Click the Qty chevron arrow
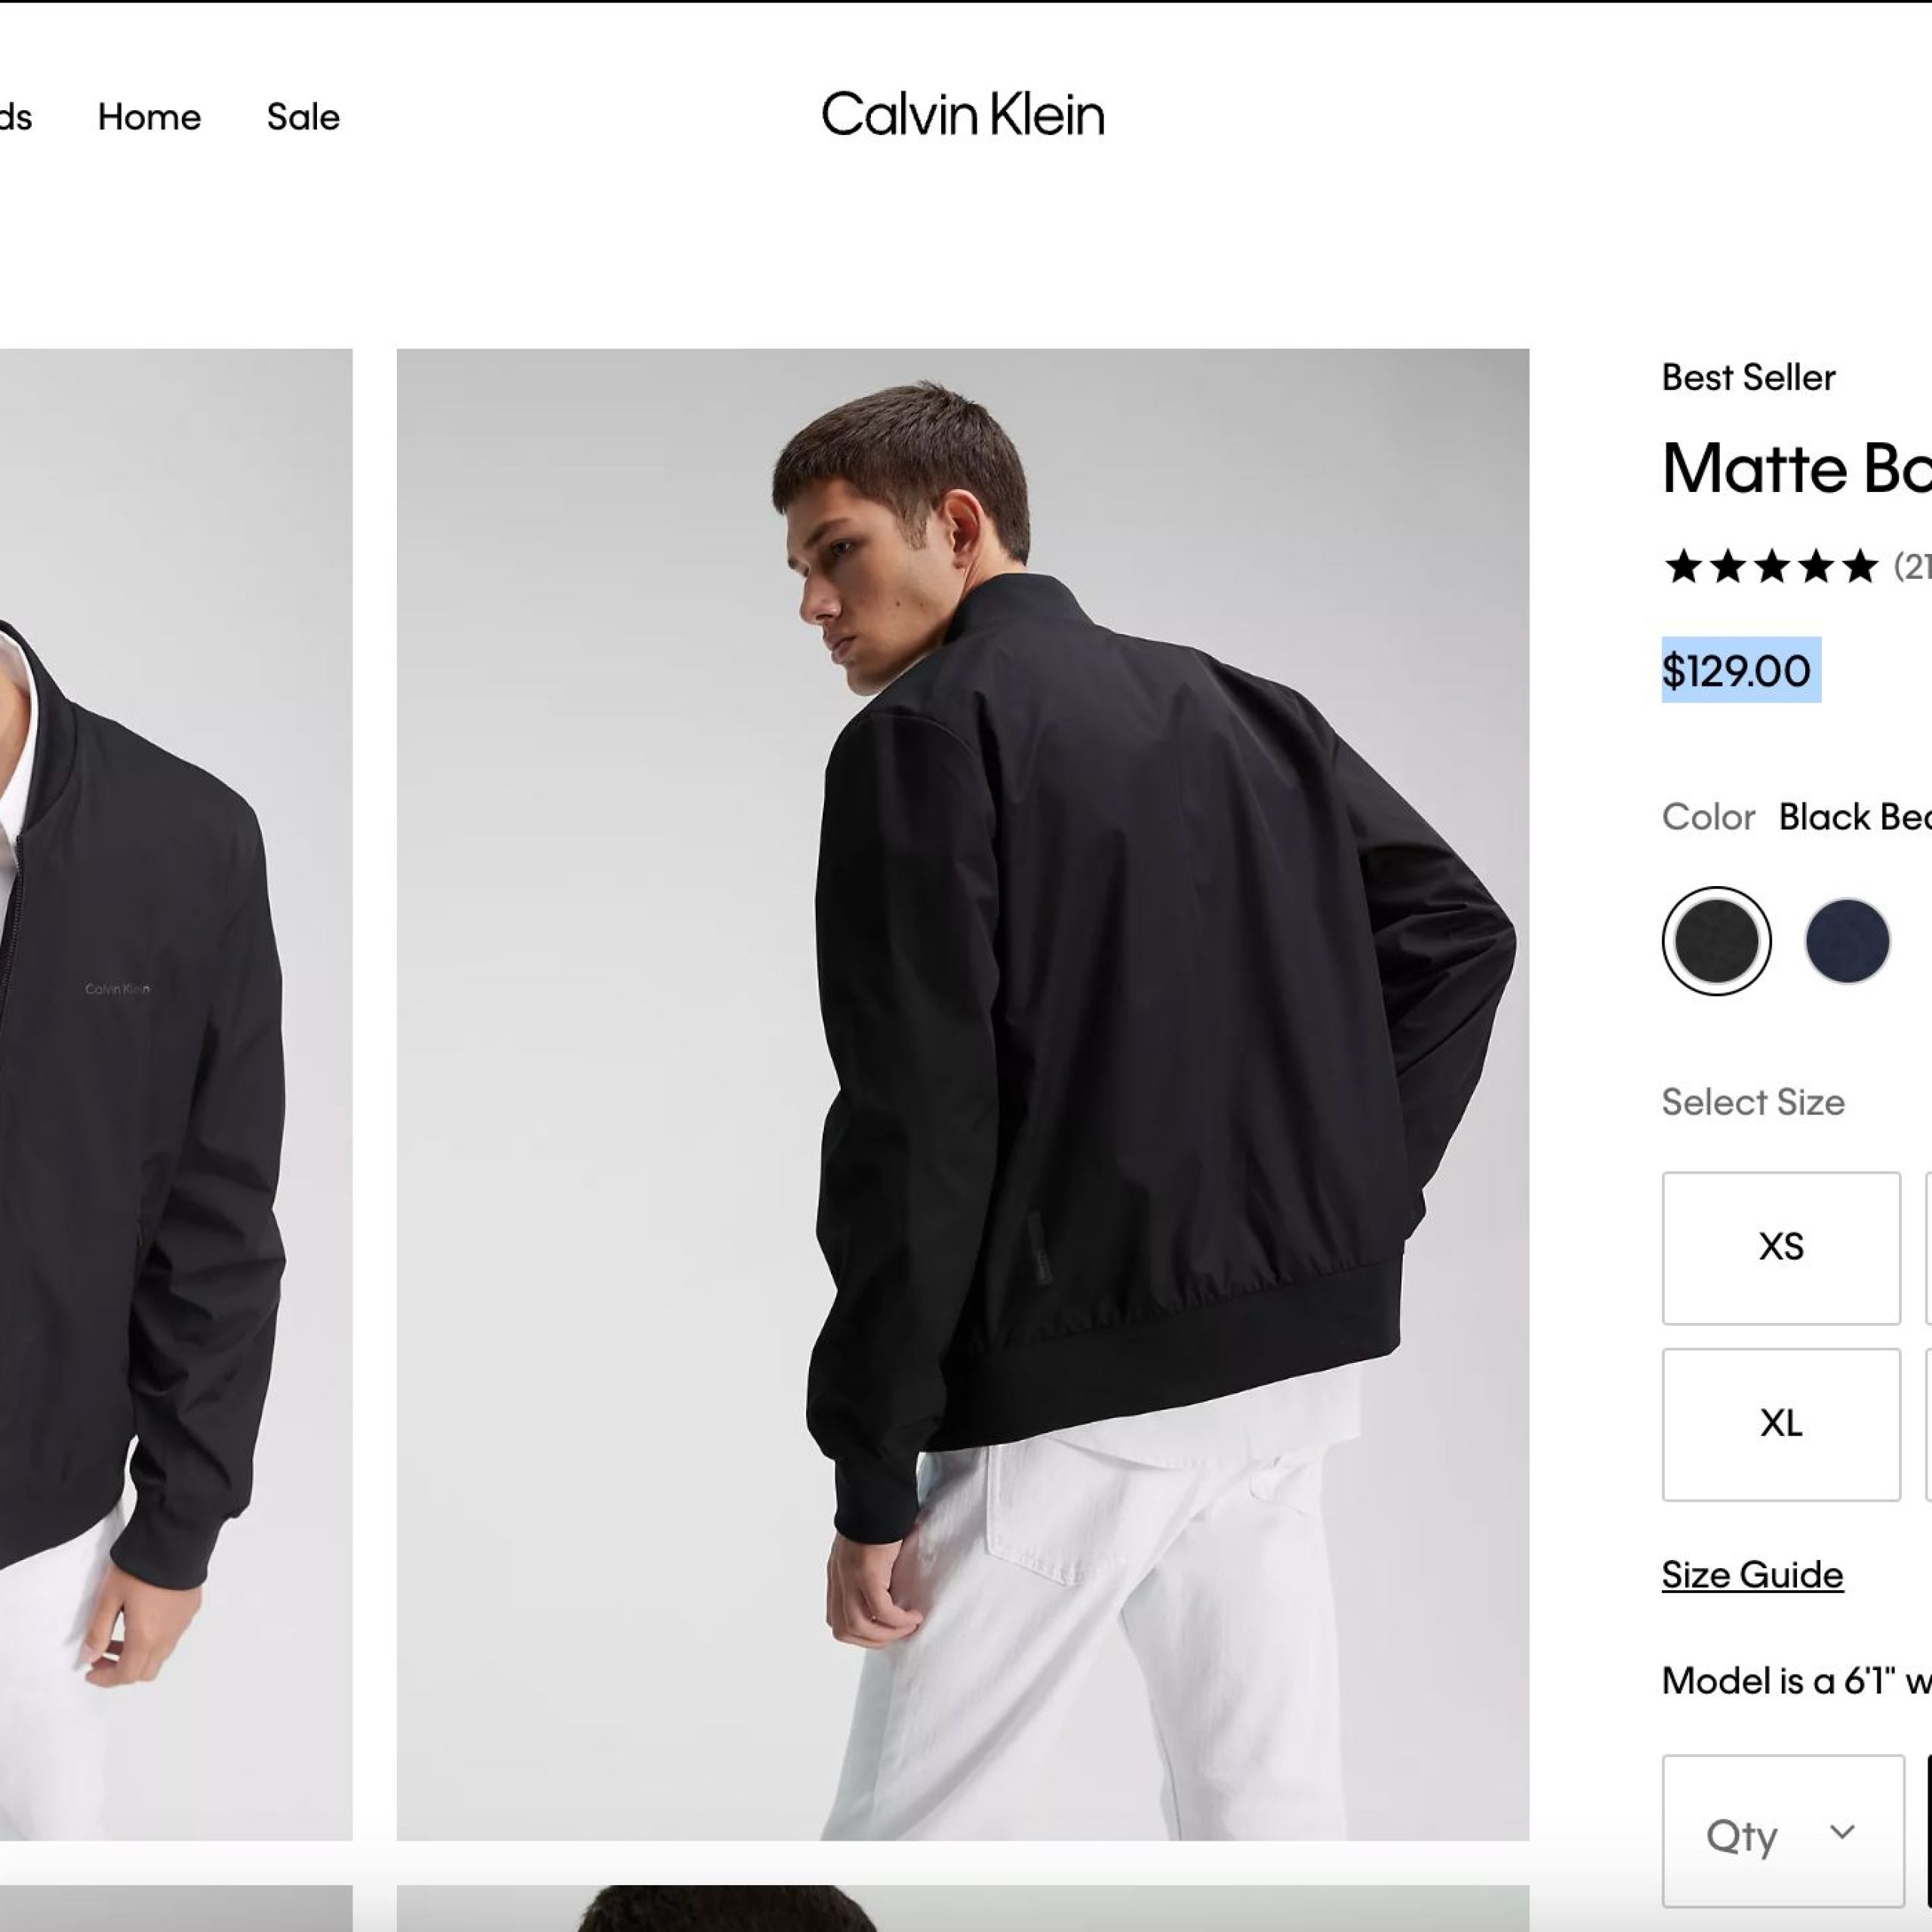Viewport: 1932px width, 1932px height. pos(1842,1832)
